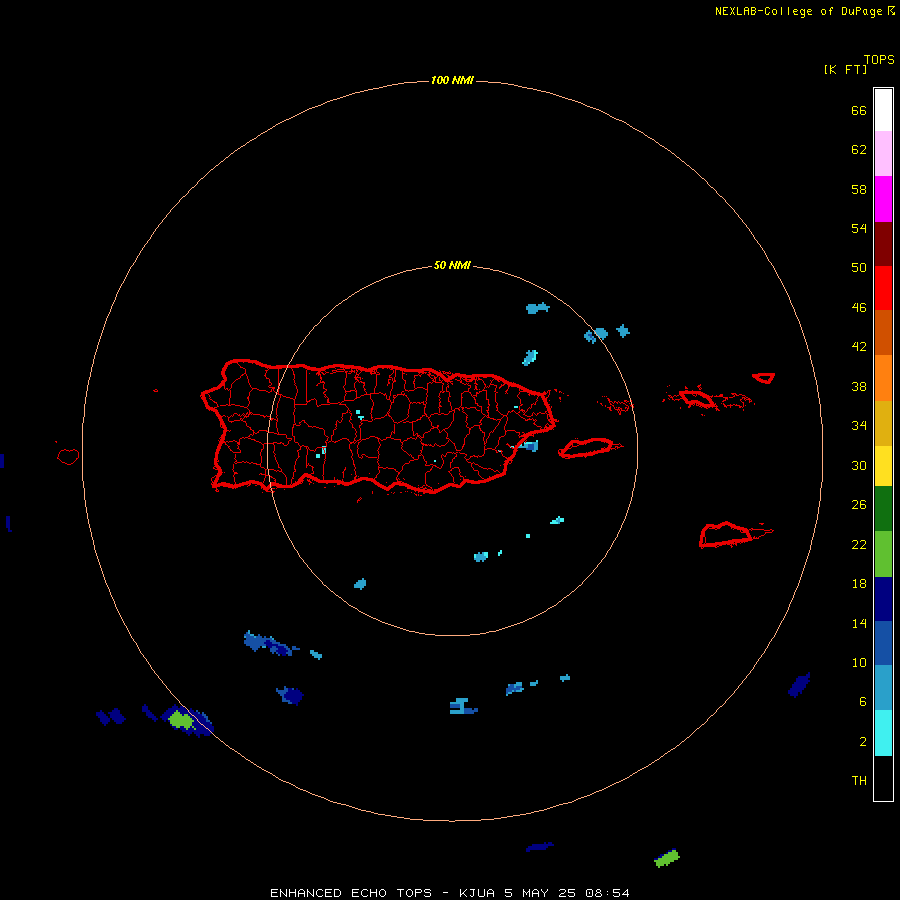Viewport: 900px width, 900px height.
Task: Click the "TH" legend label
Action: [x=859, y=781]
